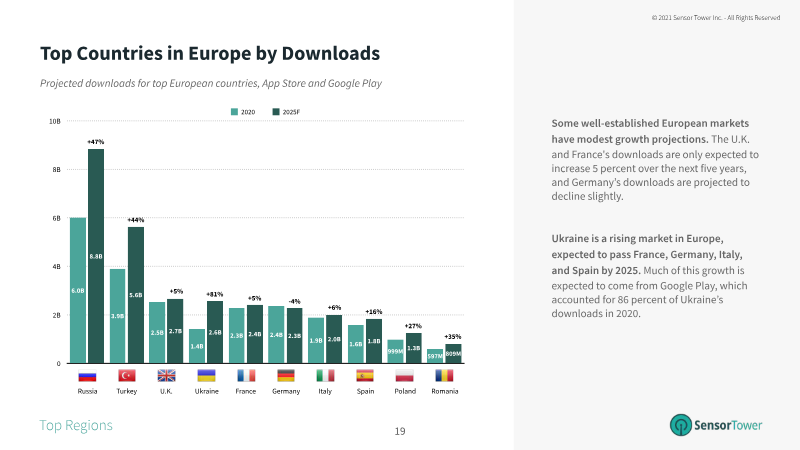Click the Italy flag icon
Viewport: 800px width, 450px height.
point(325,376)
